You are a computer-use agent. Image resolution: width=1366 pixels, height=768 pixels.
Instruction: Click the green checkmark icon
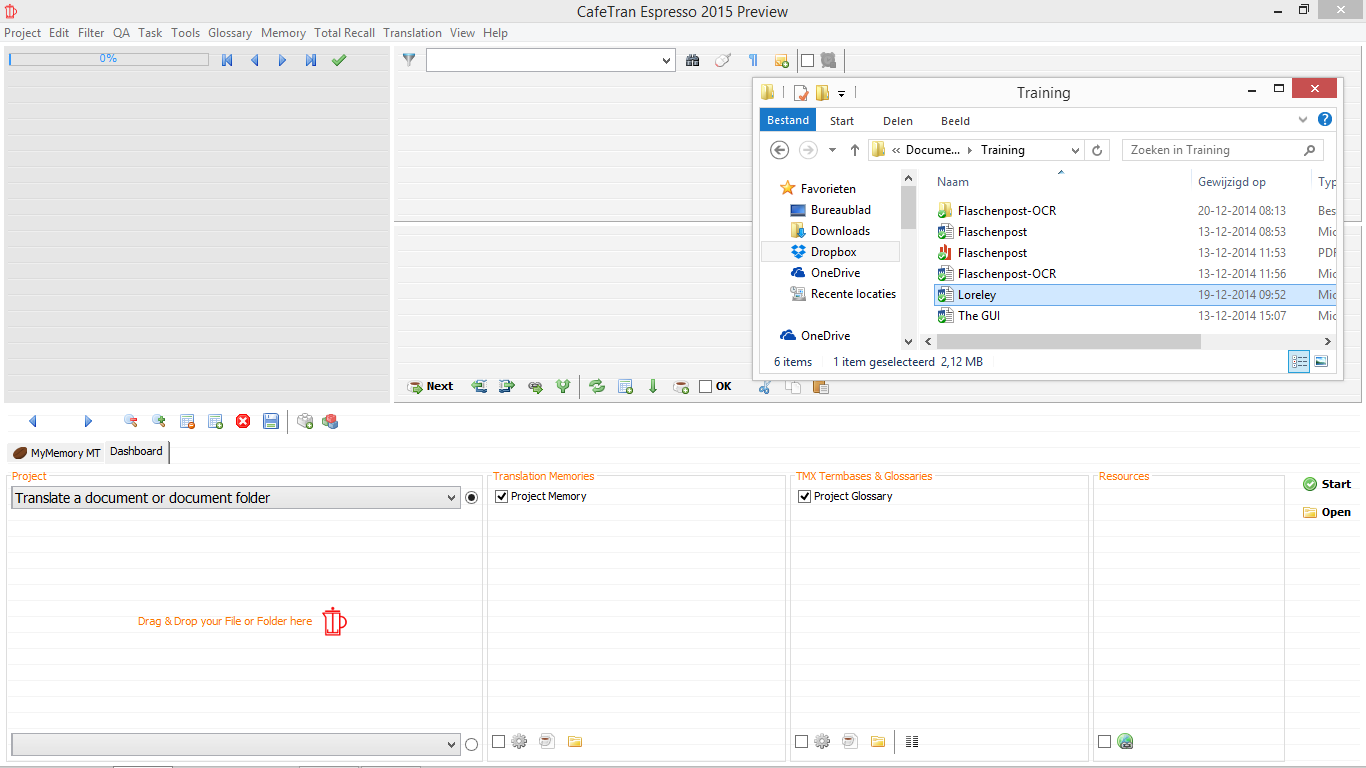click(339, 61)
